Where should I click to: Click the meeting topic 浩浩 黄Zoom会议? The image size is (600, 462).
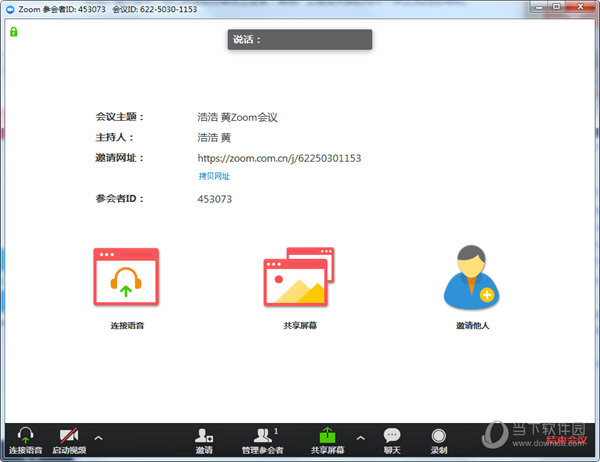click(237, 117)
